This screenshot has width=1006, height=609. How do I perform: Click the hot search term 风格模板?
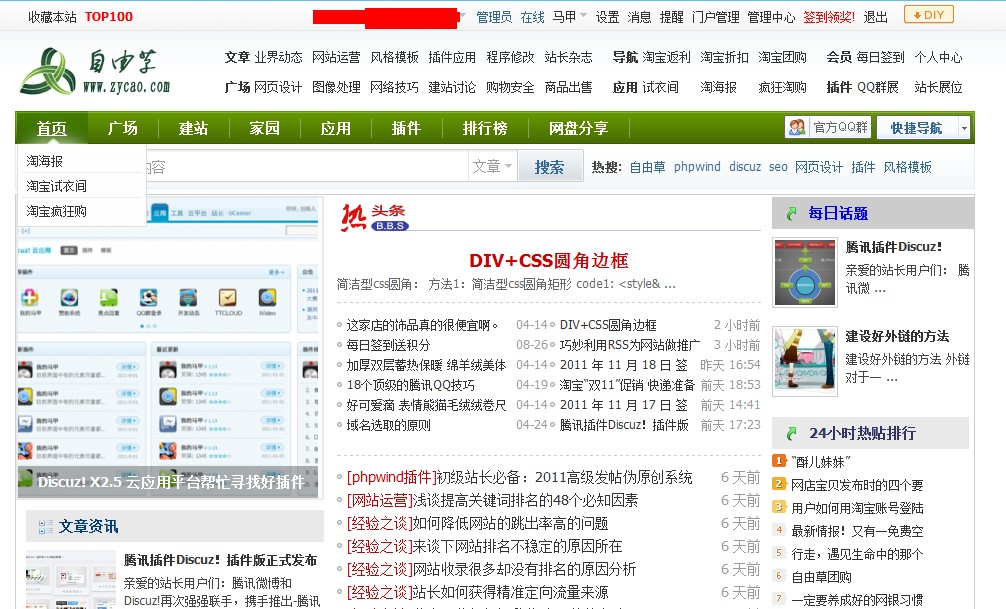tap(907, 167)
